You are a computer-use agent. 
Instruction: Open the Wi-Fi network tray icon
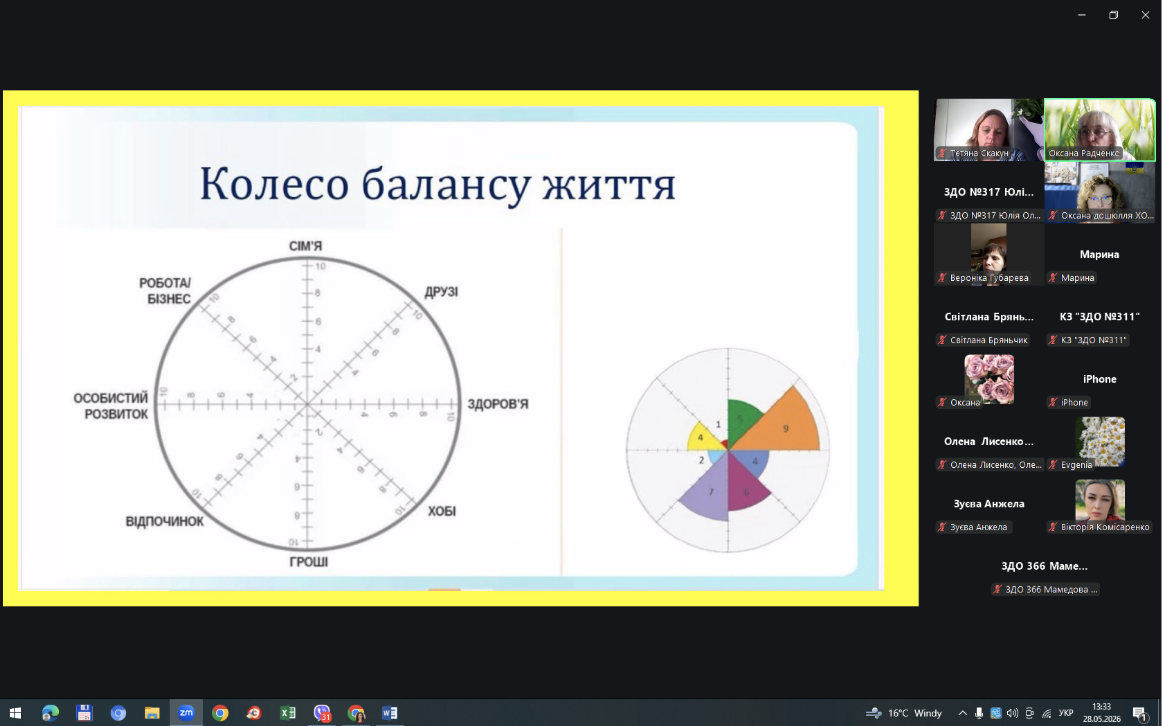1046,713
